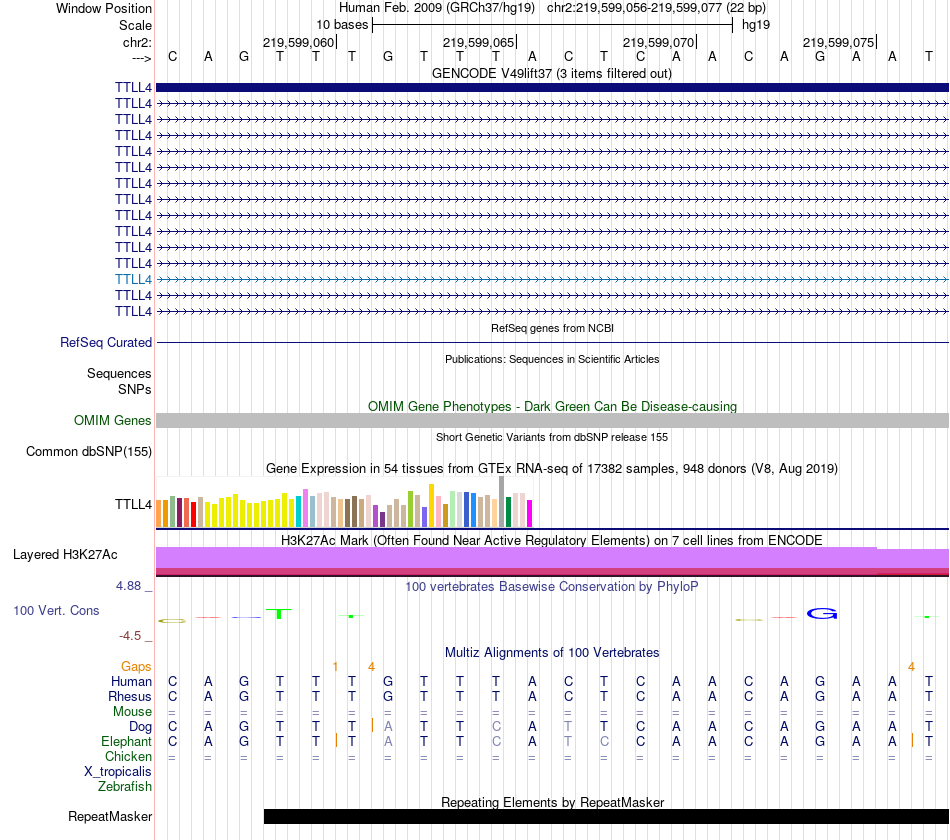Open GENCODE V49lift37 track title
This screenshot has width=950, height=840.
(x=551, y=73)
